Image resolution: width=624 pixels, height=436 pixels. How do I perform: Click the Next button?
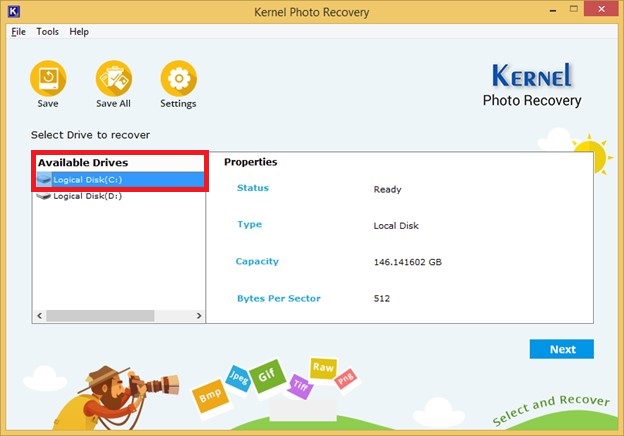tap(562, 349)
